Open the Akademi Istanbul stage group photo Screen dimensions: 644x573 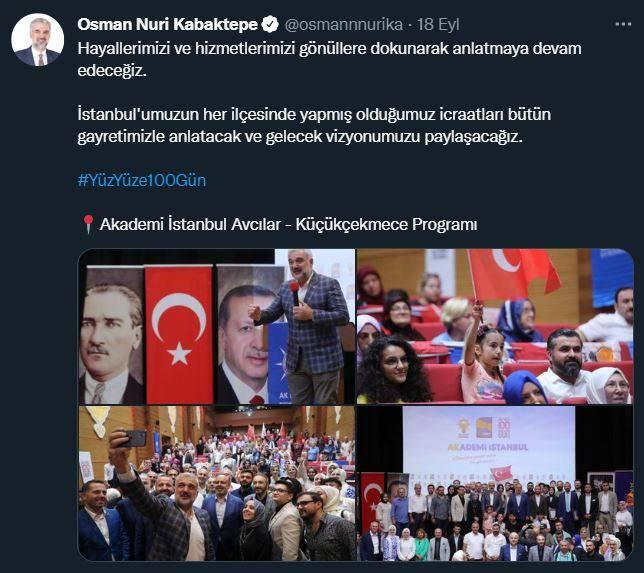pyautogui.click(x=495, y=483)
